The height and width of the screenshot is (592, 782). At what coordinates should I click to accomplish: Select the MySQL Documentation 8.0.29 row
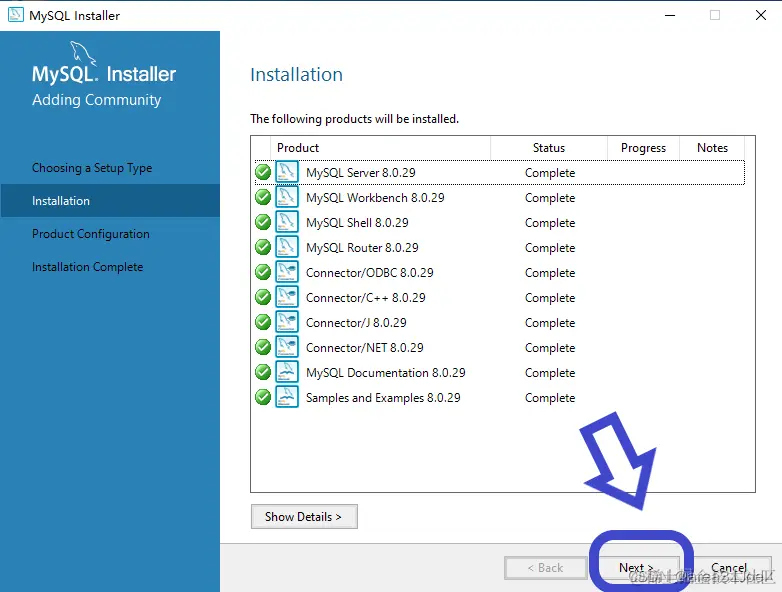(500, 372)
